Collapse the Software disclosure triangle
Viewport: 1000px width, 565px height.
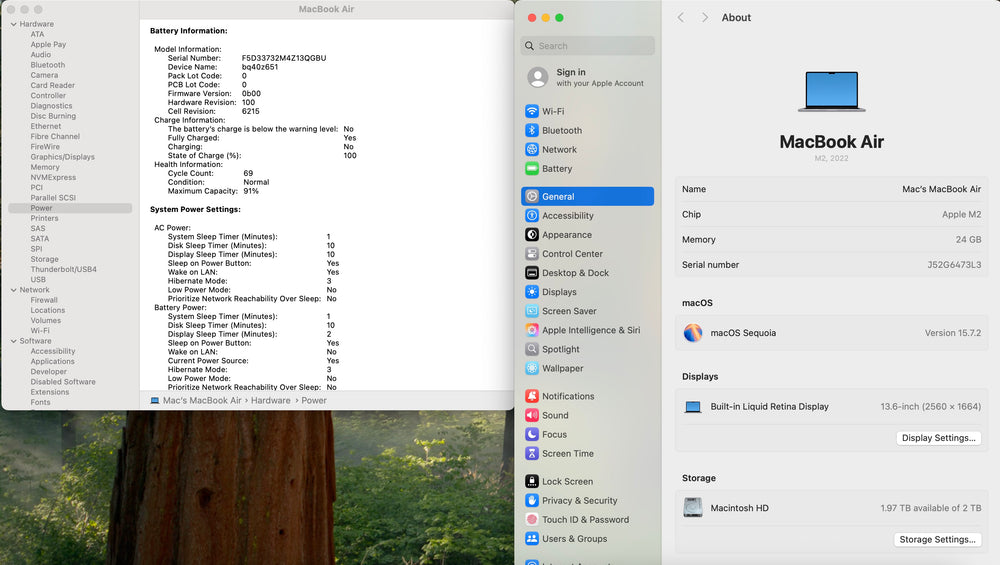[x=13, y=341]
